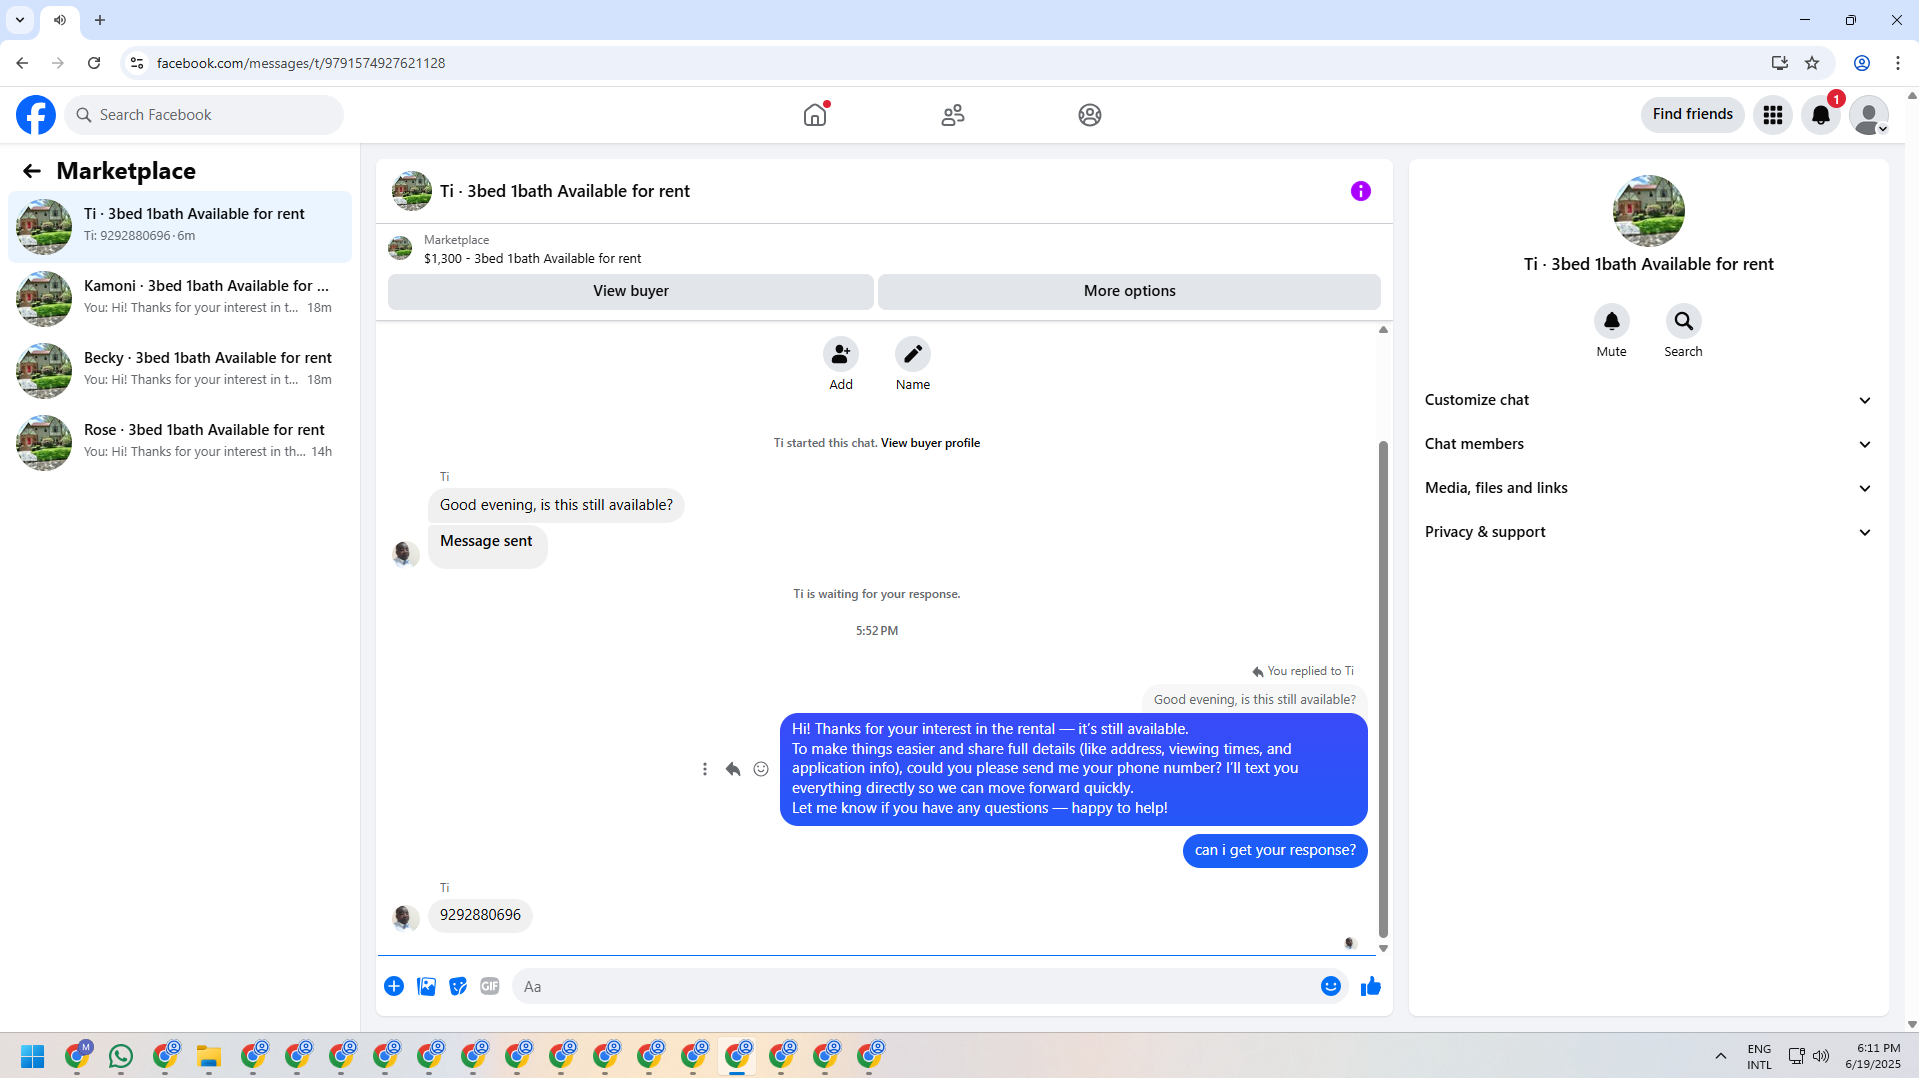Open the Facebook home feed icon

click(x=815, y=115)
